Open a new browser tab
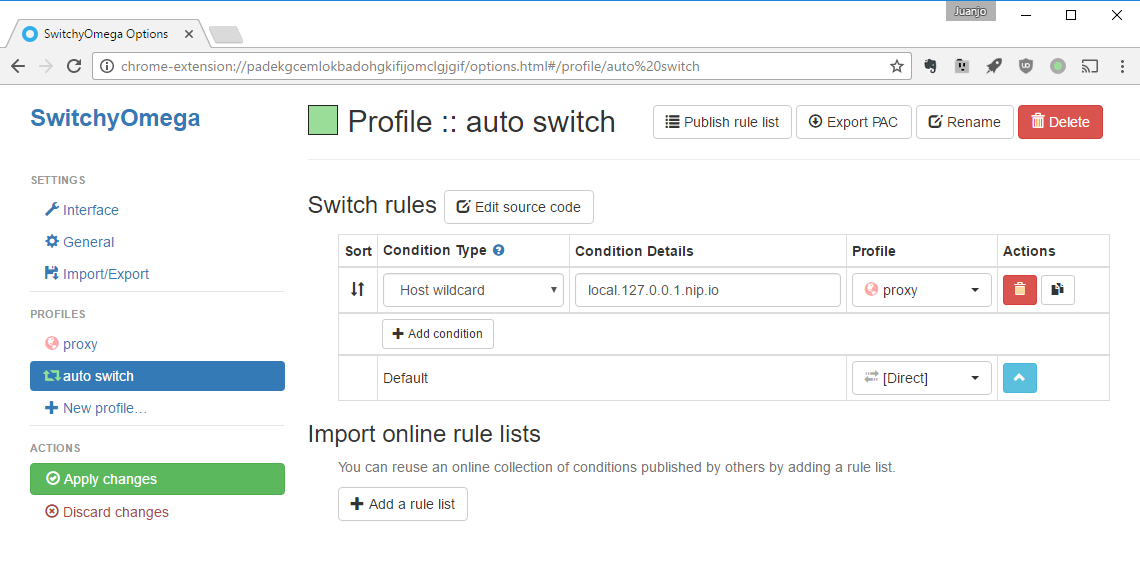This screenshot has height=566, width=1140. pos(225,34)
